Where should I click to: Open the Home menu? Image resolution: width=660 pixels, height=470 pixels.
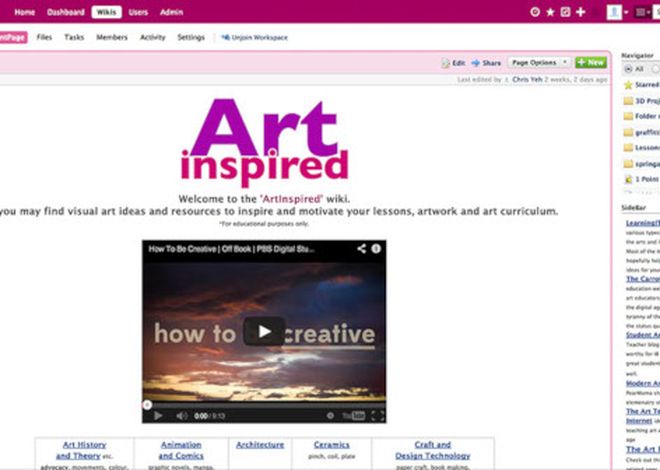[24, 12]
